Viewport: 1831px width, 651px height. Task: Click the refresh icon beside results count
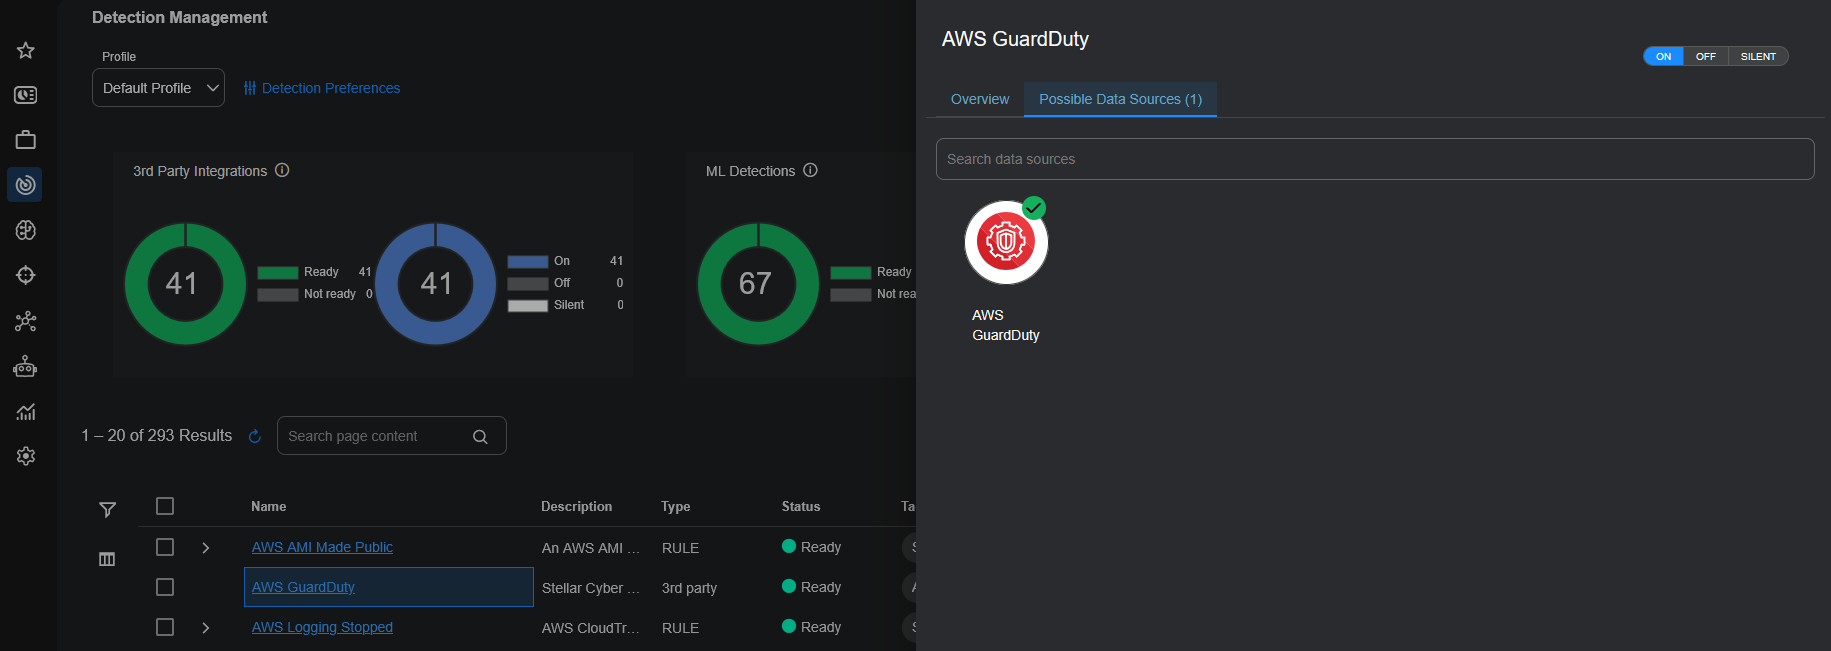pos(255,436)
